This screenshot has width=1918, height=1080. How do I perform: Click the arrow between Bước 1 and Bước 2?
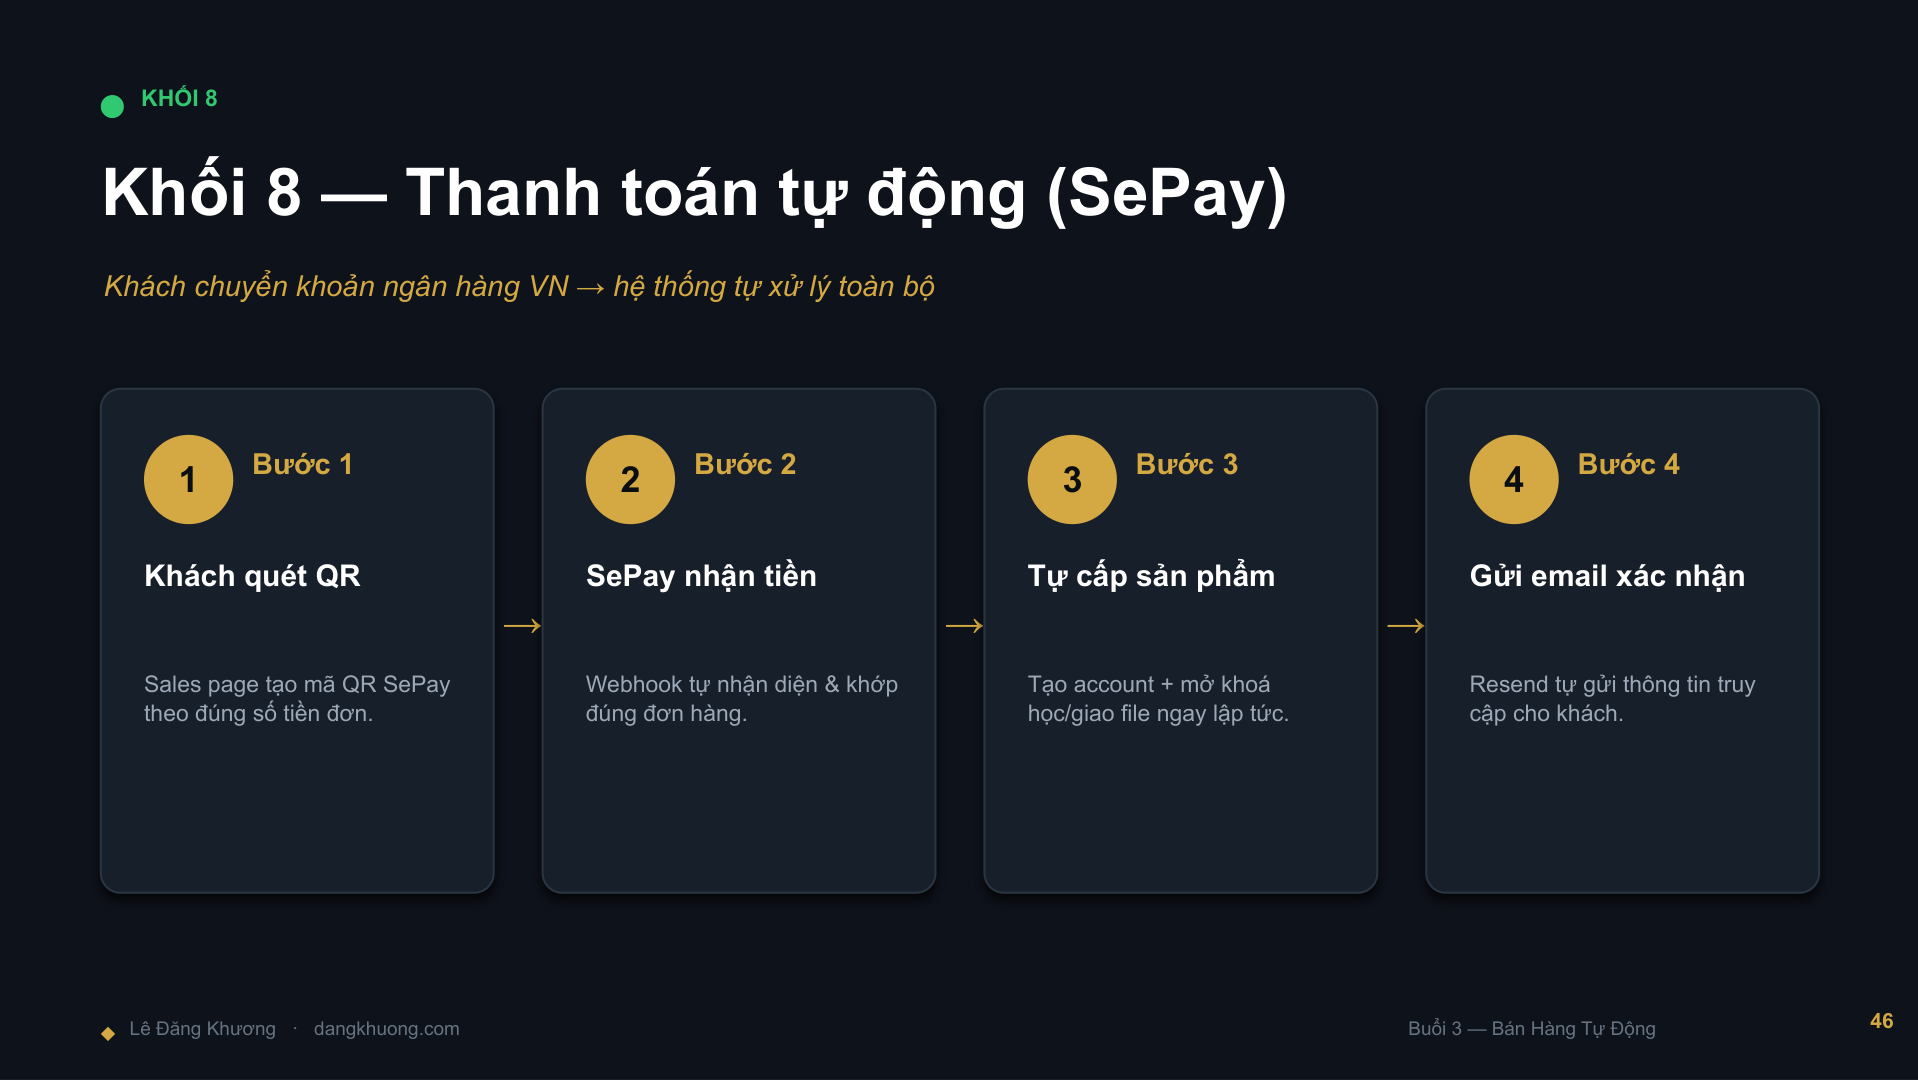point(522,626)
